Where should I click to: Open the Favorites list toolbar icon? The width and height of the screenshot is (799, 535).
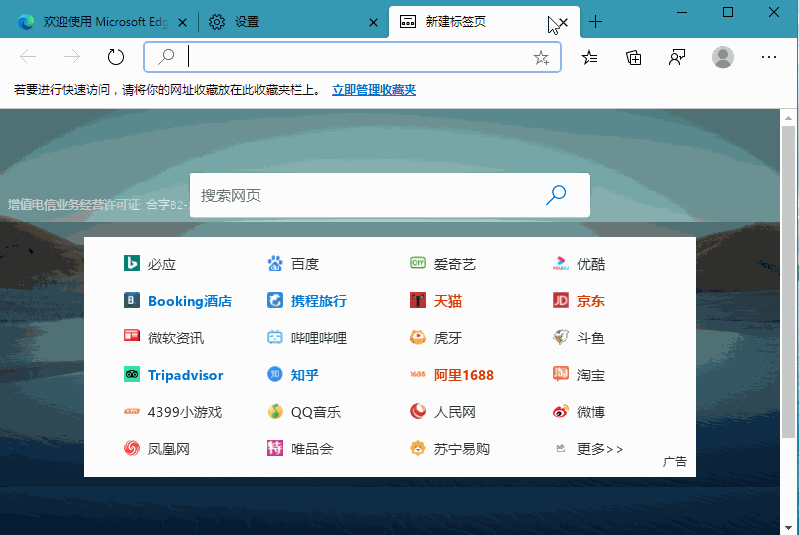[x=589, y=57]
